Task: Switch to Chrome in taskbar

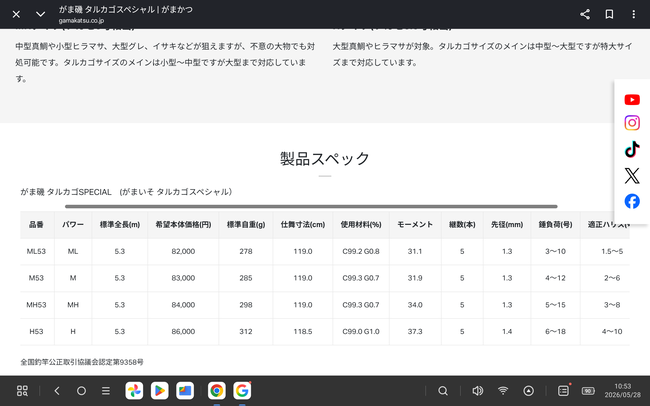Action: (216, 391)
